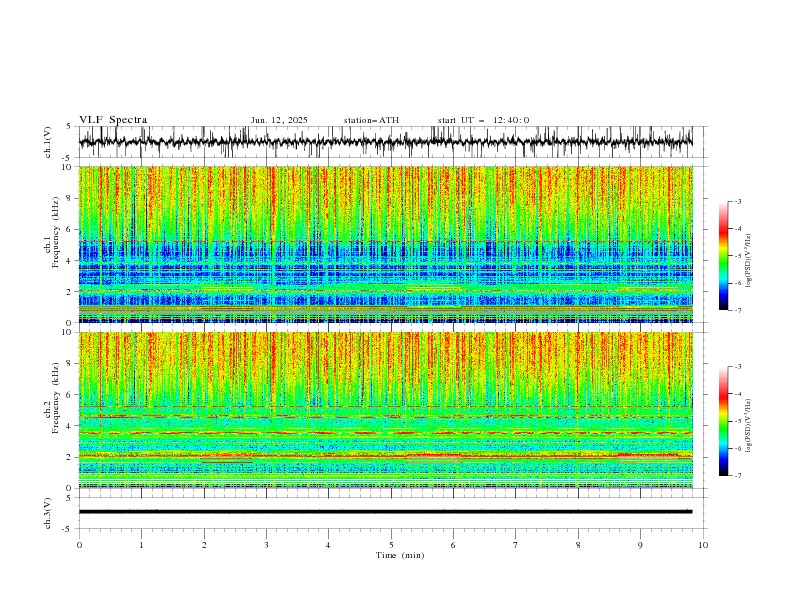Click the '-5' volt tick on ch.3(V) axis
Image resolution: width=792 pixels, height=612 pixels.
[x=68, y=529]
